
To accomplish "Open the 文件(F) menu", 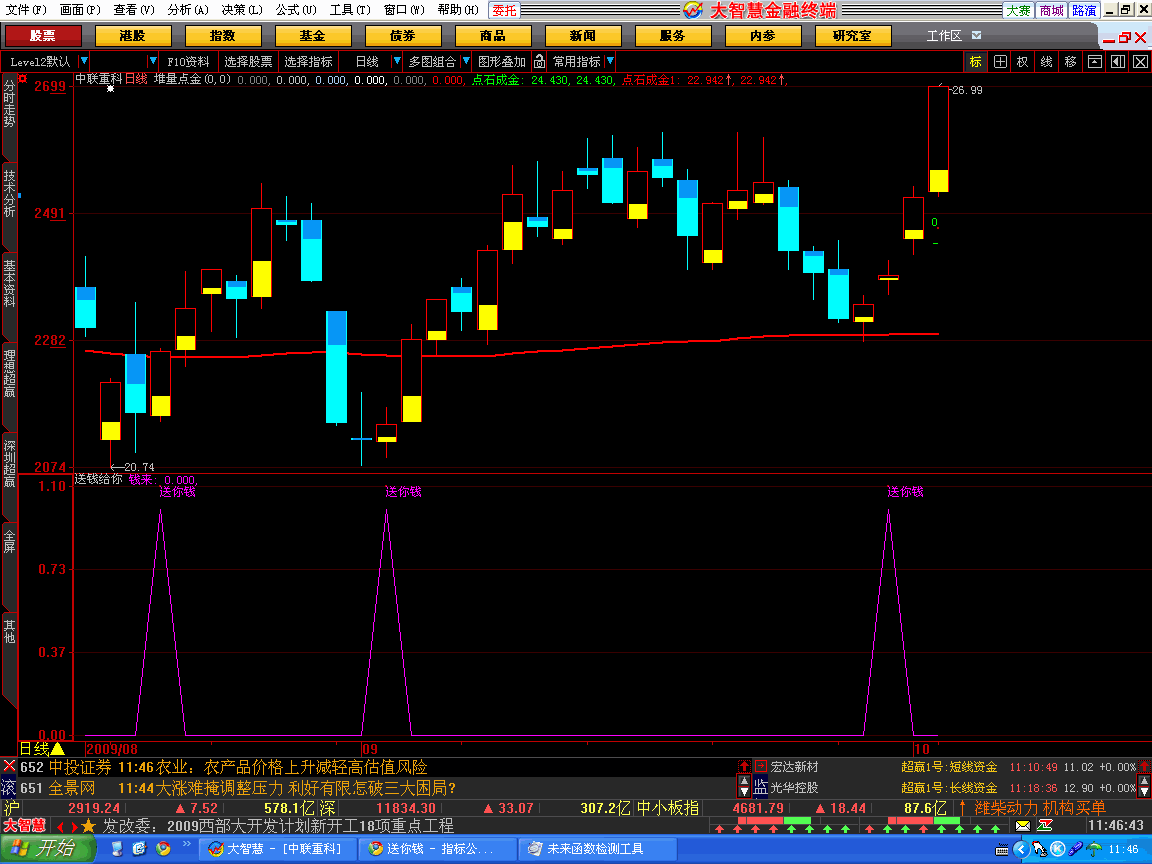I will [26, 10].
